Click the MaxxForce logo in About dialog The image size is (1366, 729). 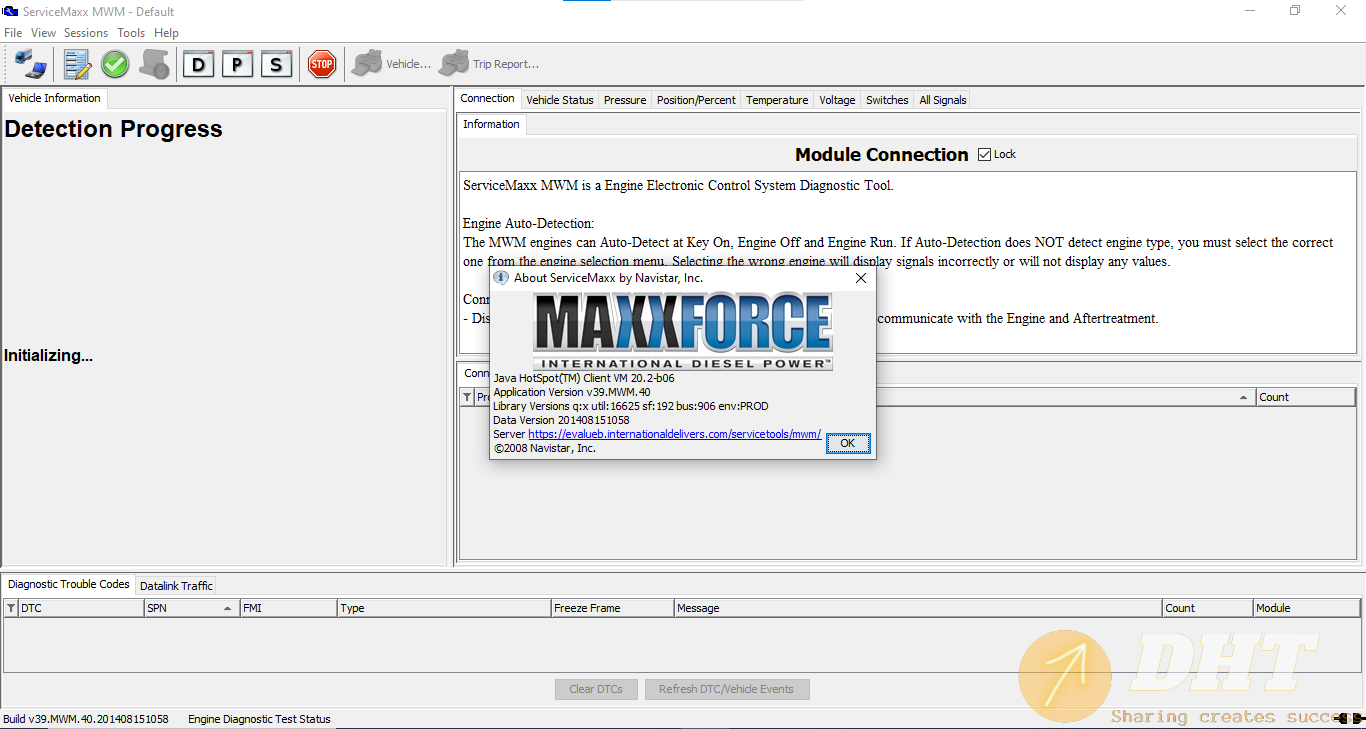[682, 330]
